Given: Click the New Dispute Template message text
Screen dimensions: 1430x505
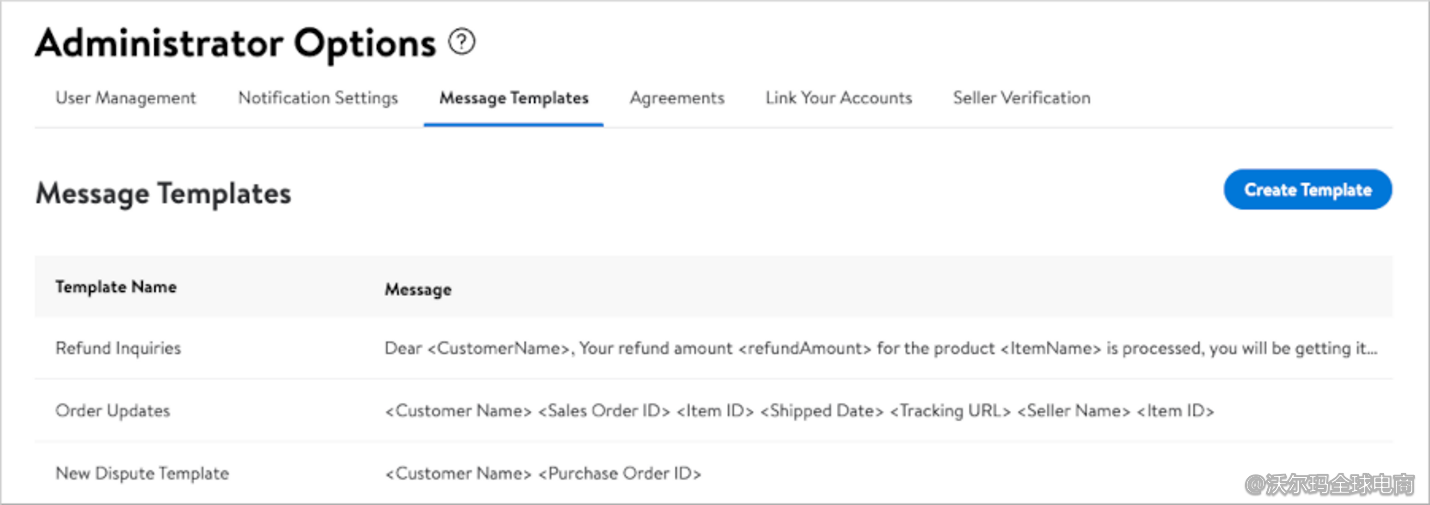Looking at the screenshot, I should [543, 473].
